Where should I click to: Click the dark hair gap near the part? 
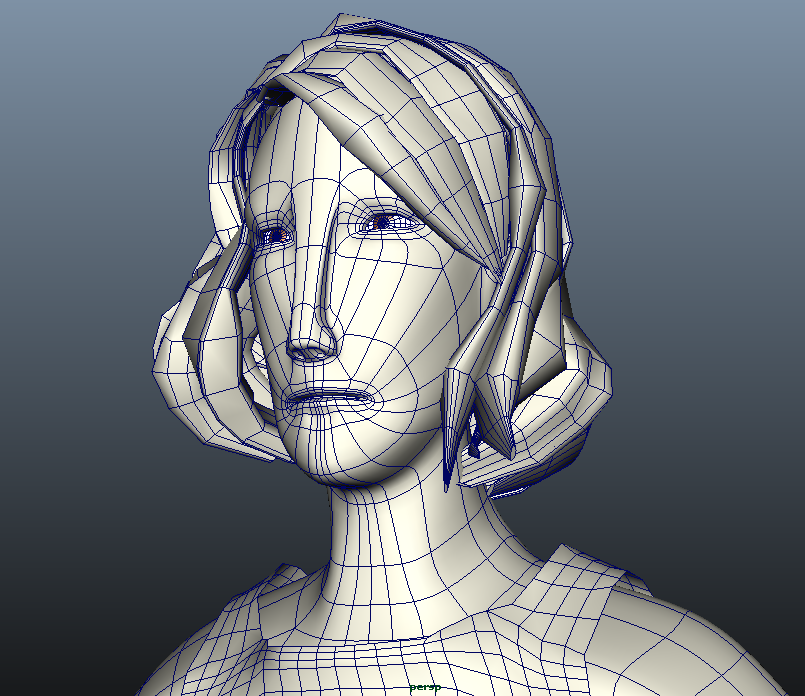pos(273,96)
